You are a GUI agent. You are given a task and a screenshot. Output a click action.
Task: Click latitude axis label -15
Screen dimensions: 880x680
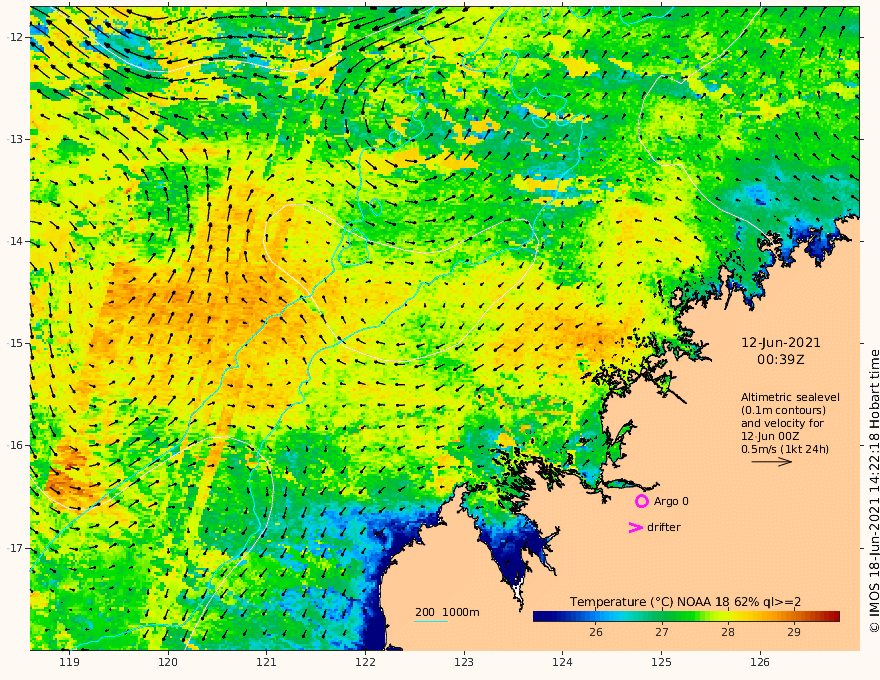click(15, 343)
